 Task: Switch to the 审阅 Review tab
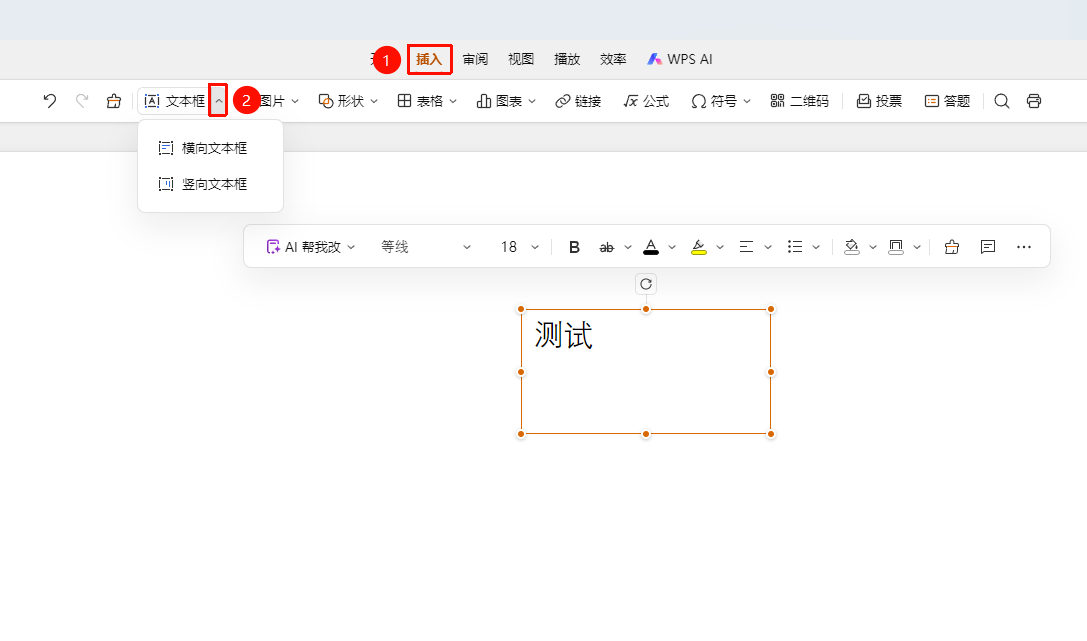476,59
